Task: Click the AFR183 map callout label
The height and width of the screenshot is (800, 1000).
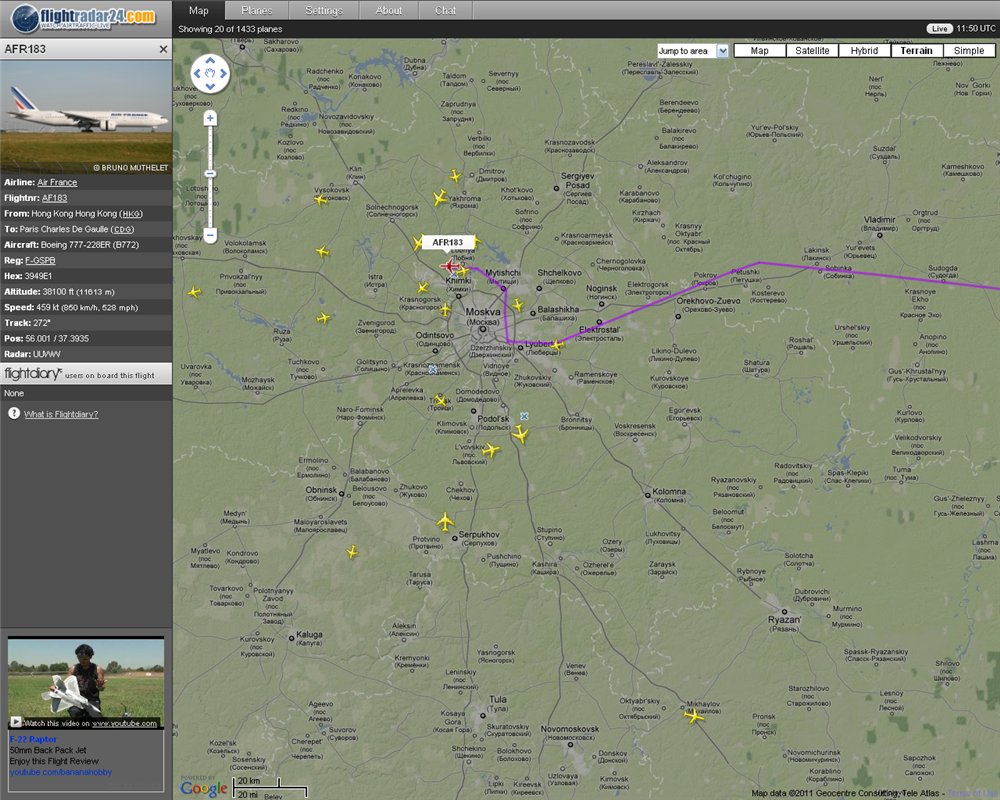Action: point(448,242)
